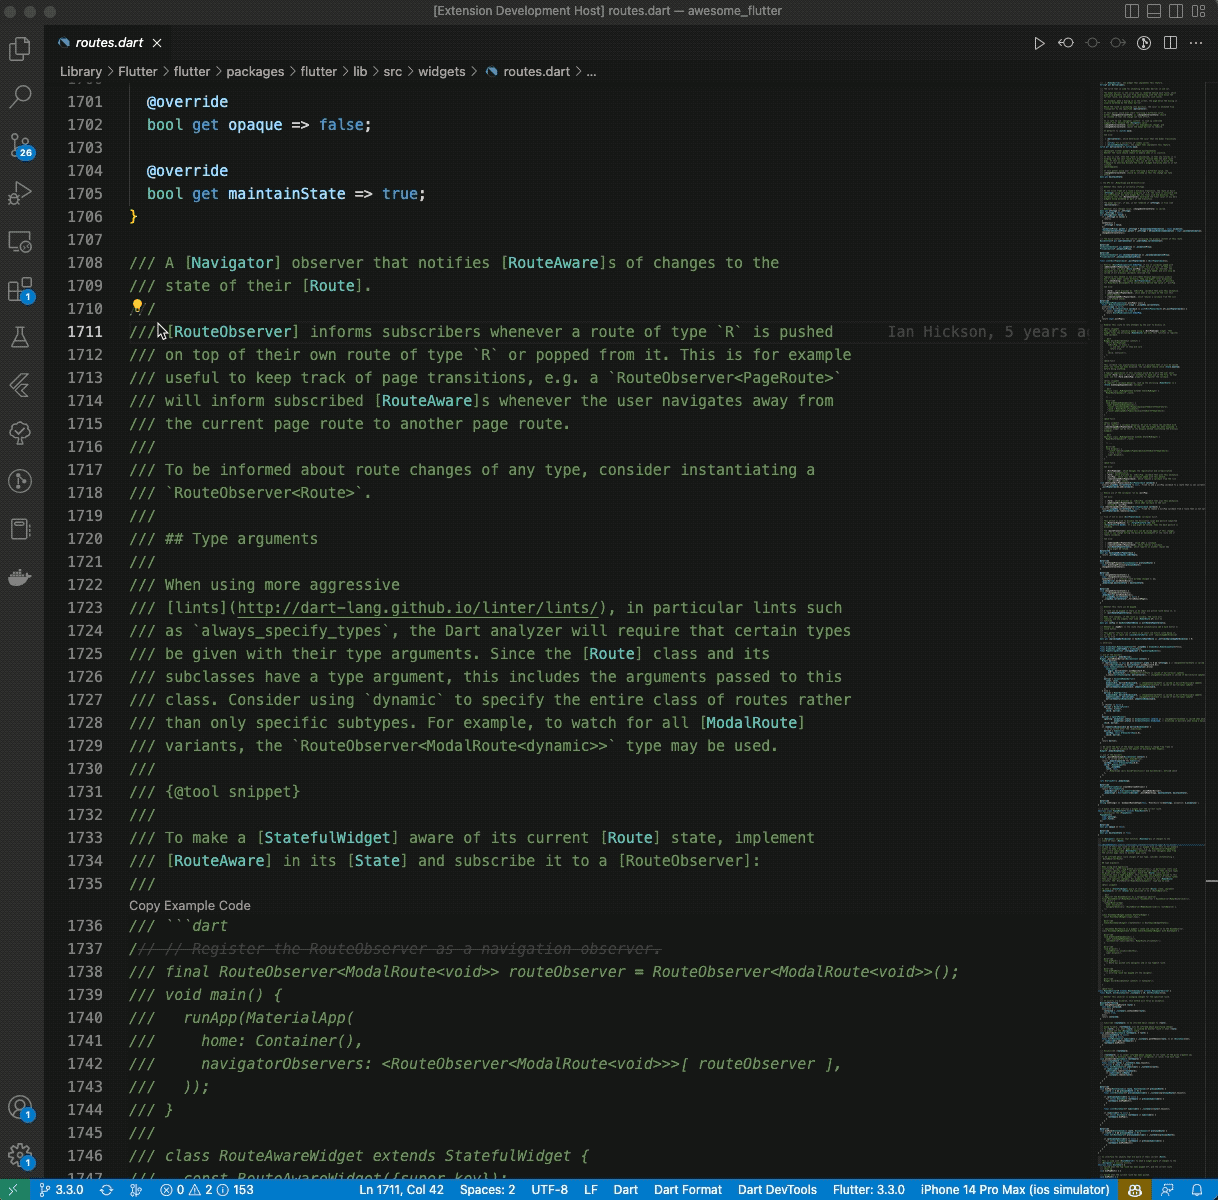Choose iPhone 14 Pro Max device
Image resolution: width=1218 pixels, height=1200 pixels.
point(1015,1190)
